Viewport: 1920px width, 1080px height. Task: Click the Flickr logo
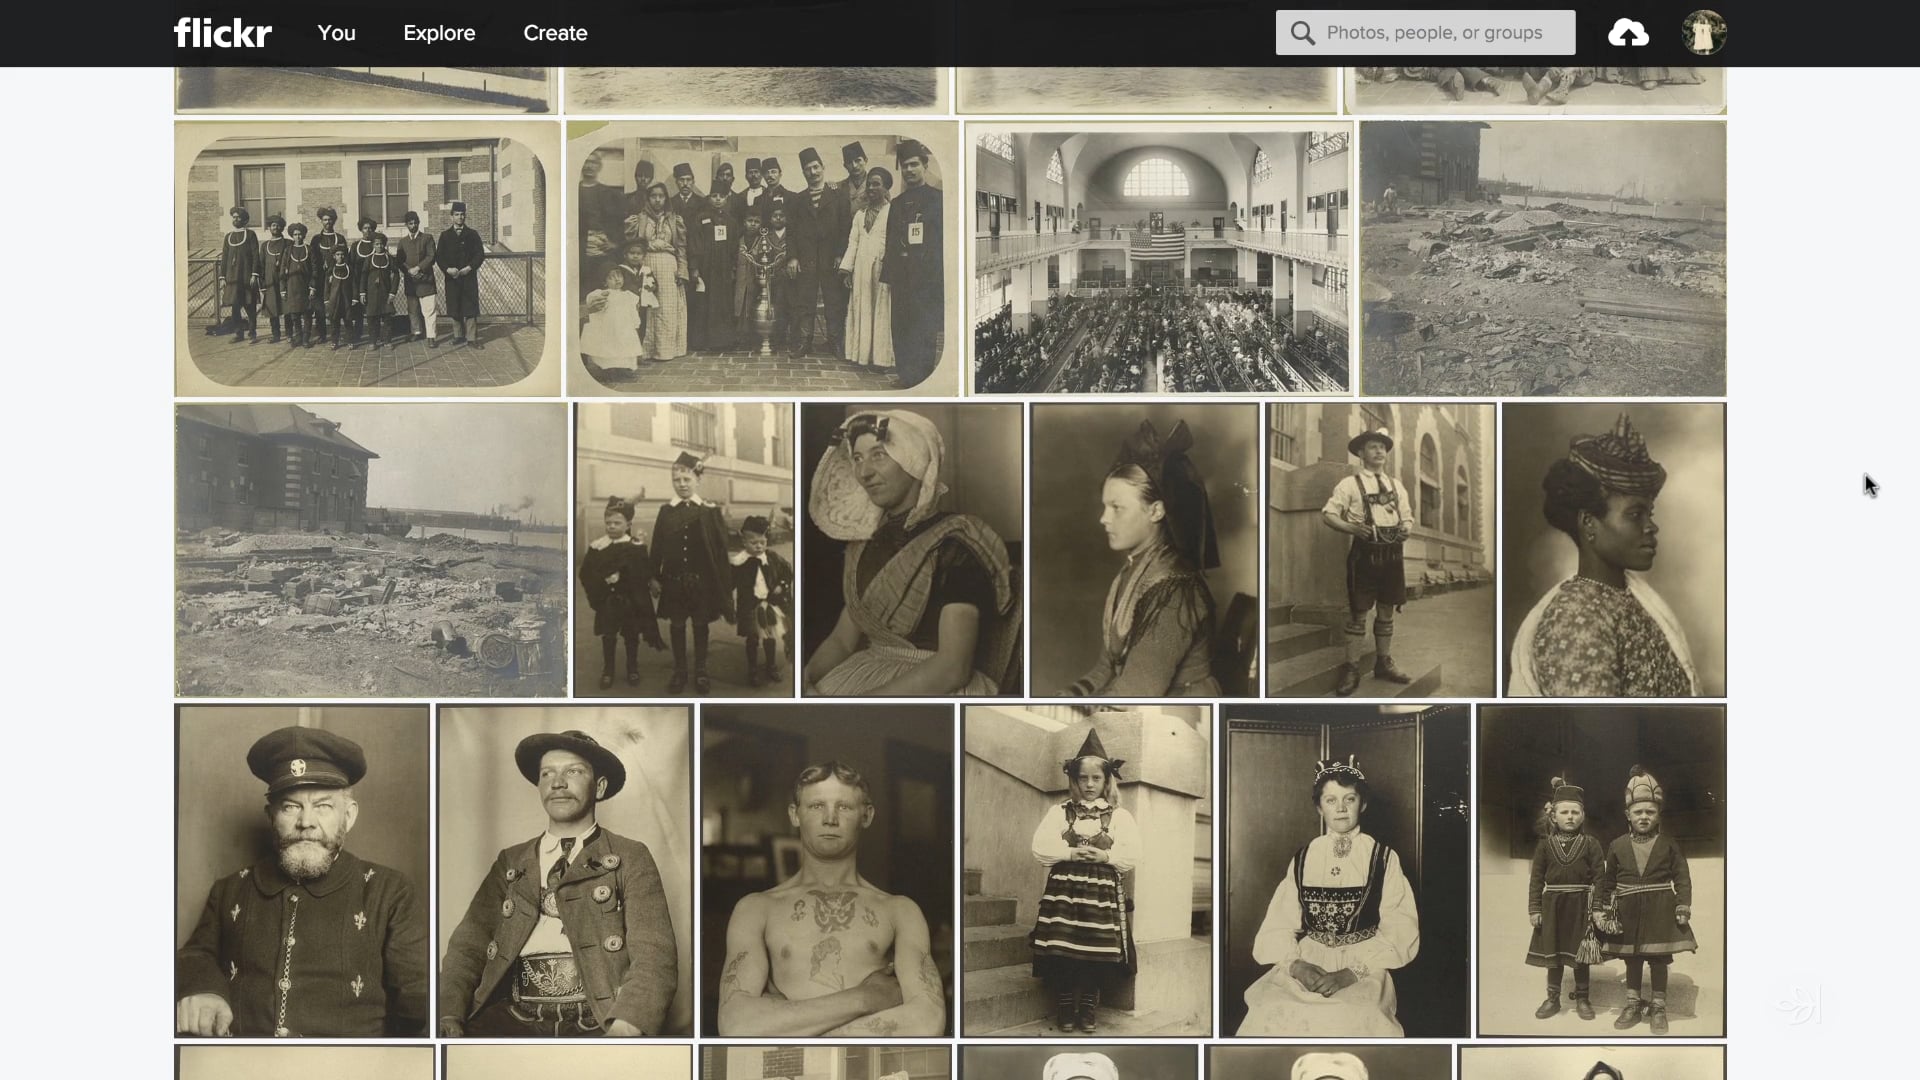click(222, 33)
